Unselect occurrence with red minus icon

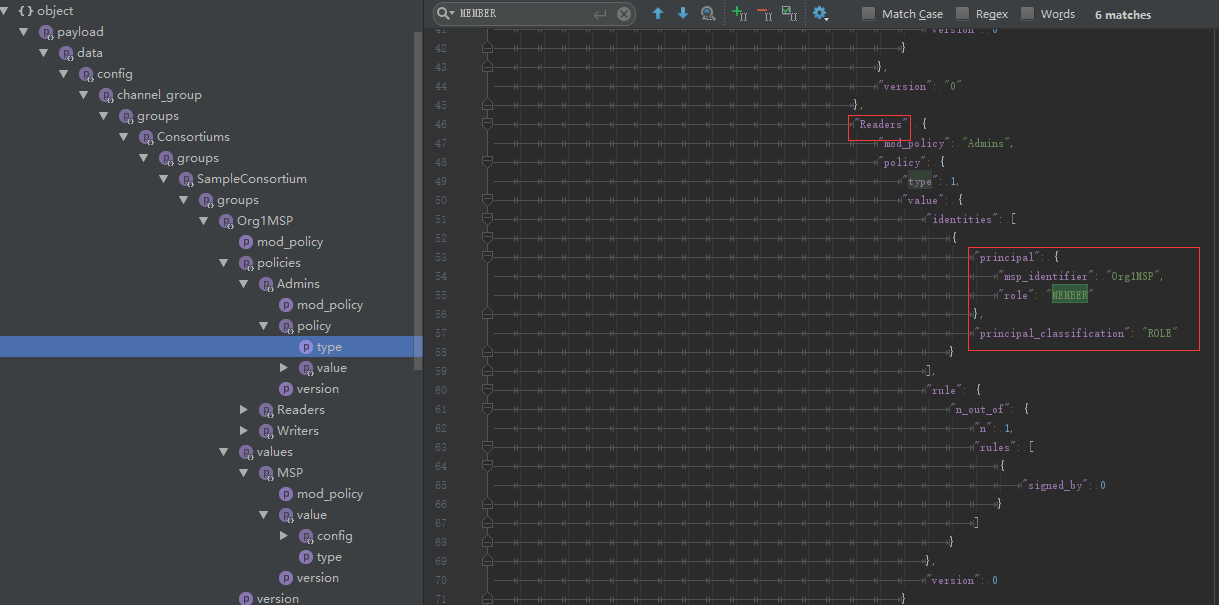coord(764,14)
